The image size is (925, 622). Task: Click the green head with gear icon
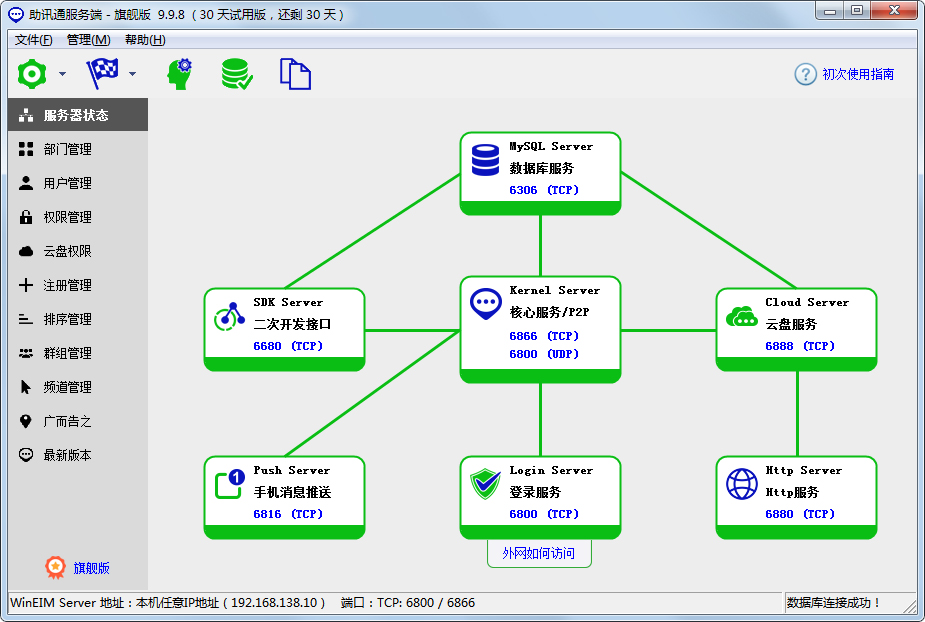click(179, 74)
